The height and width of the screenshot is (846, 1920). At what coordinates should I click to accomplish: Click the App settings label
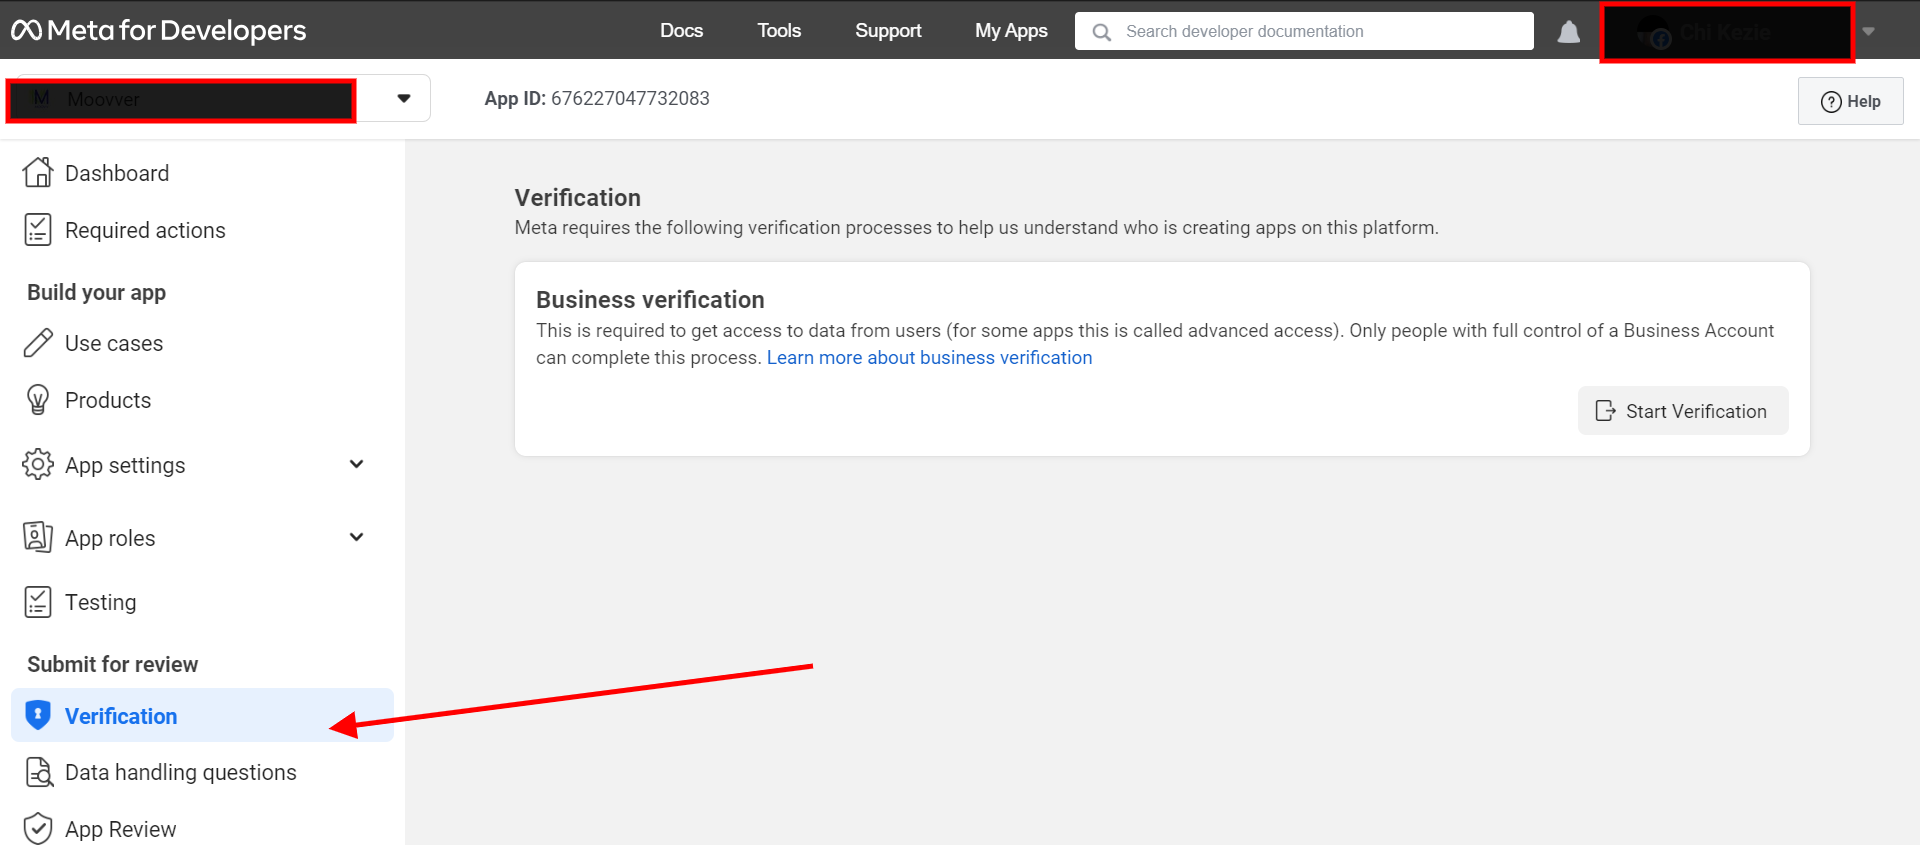pyautogui.click(x=125, y=465)
